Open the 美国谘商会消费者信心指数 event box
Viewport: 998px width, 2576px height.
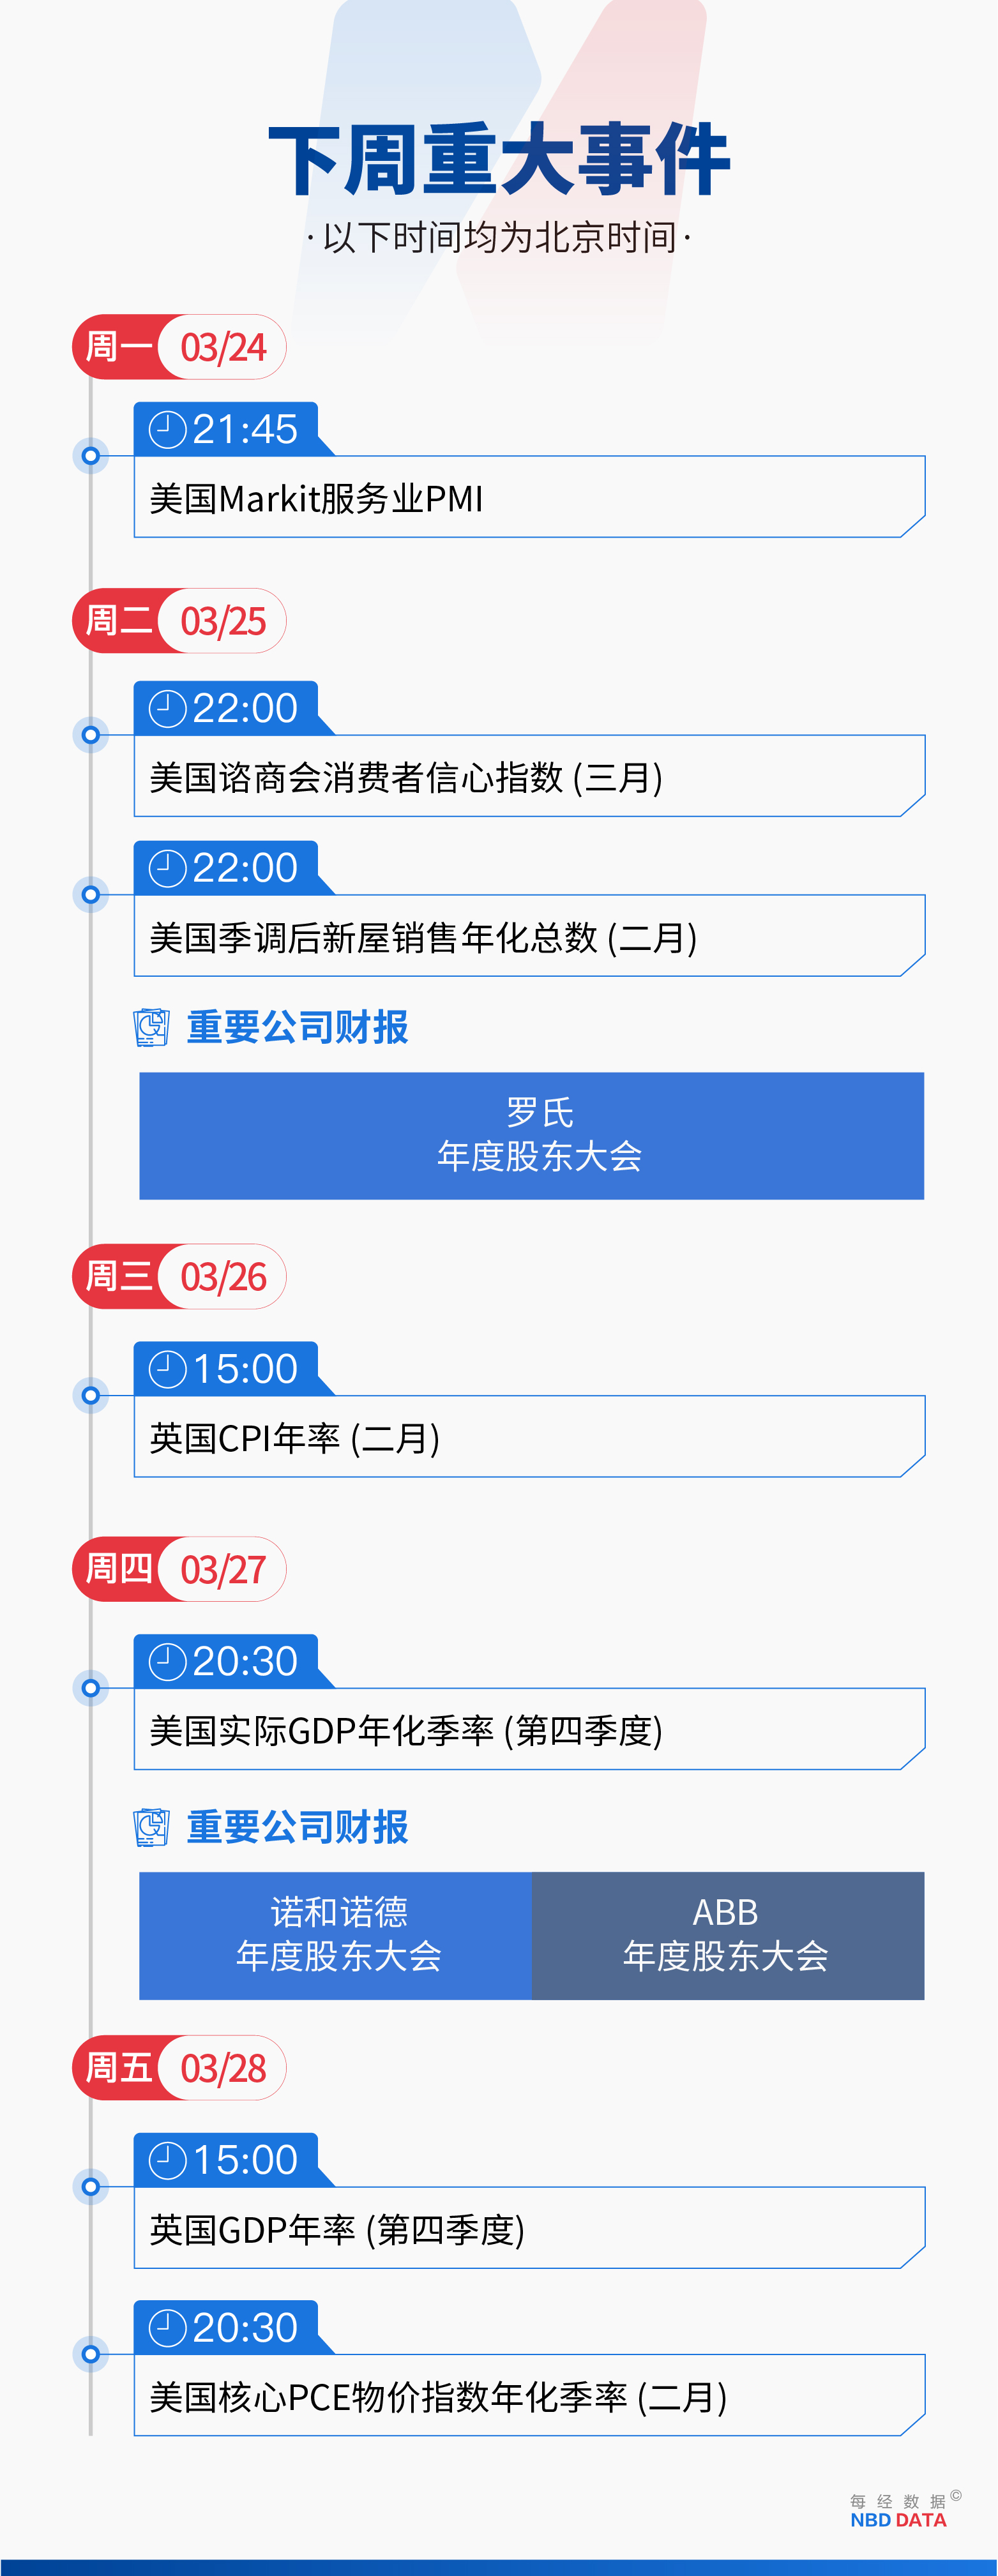pyautogui.click(x=530, y=776)
